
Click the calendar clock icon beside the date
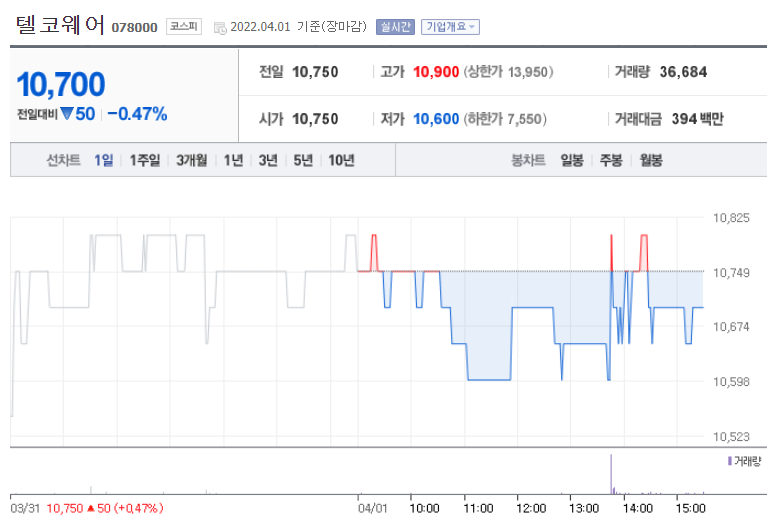click(220, 28)
